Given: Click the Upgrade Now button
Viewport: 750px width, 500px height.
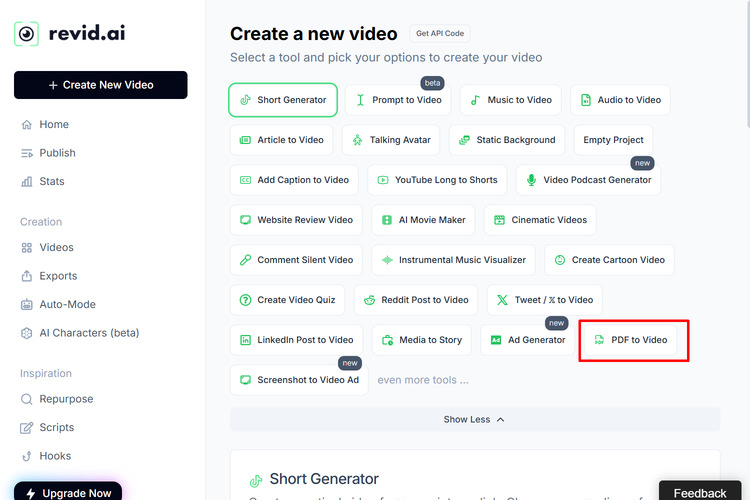Looking at the screenshot, I should [68, 492].
